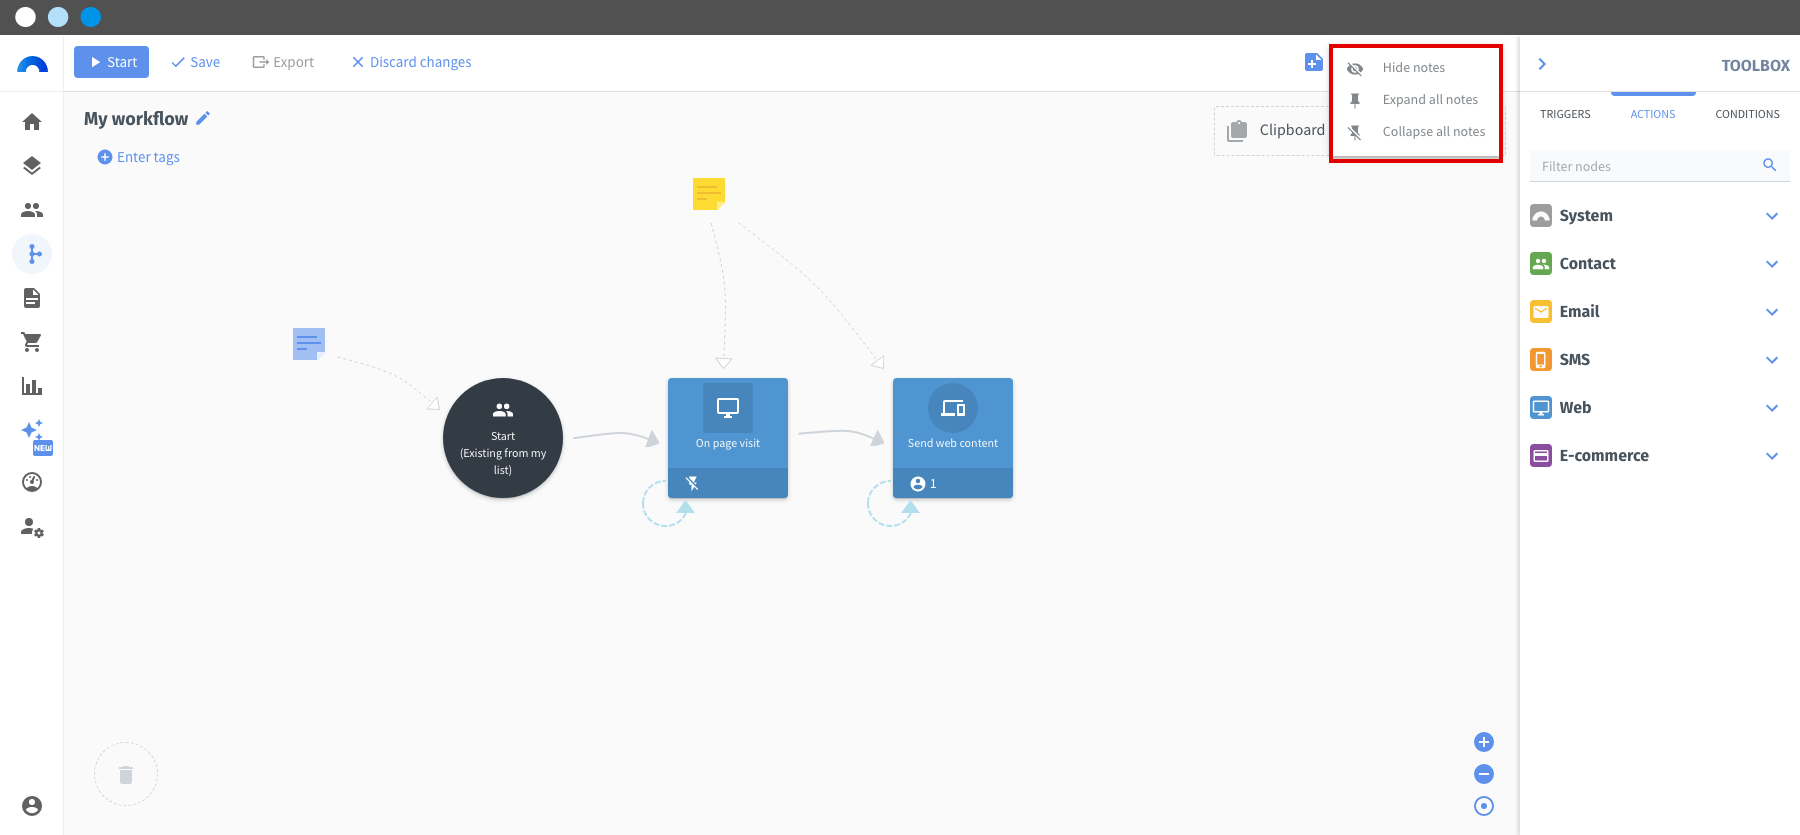Select the Start (Existing from my list) node
Viewport: 1800px width, 835px height.
coord(503,438)
